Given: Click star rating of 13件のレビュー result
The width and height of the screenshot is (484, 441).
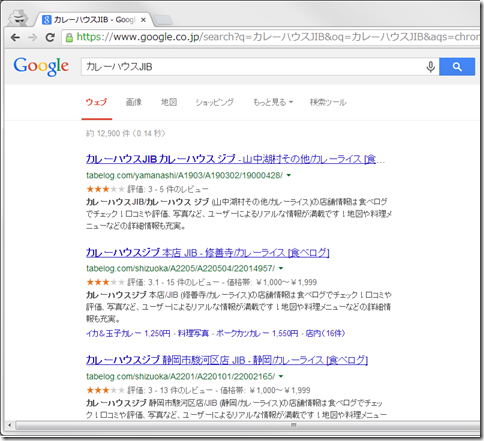Looking at the screenshot, I should [x=105, y=390].
